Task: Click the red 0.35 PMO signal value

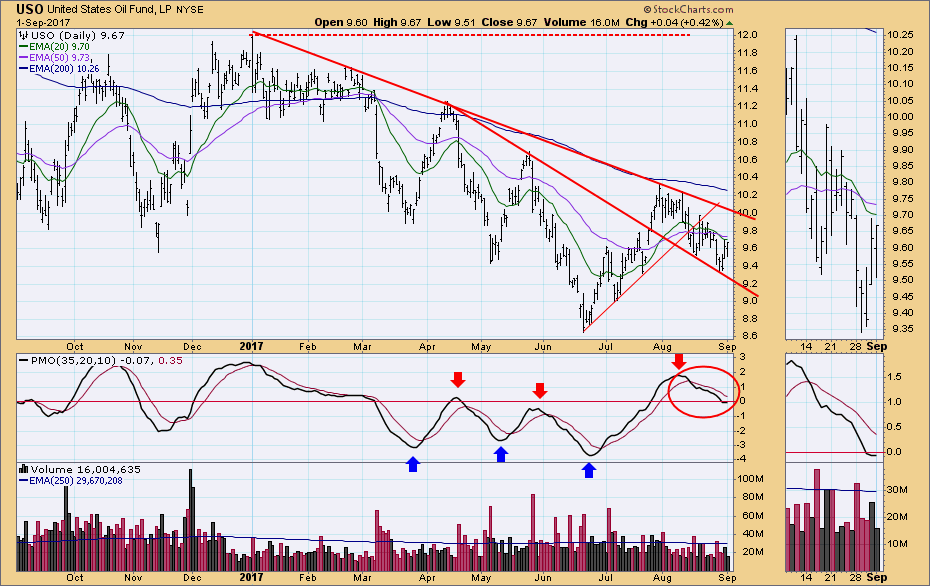Action: coord(171,361)
